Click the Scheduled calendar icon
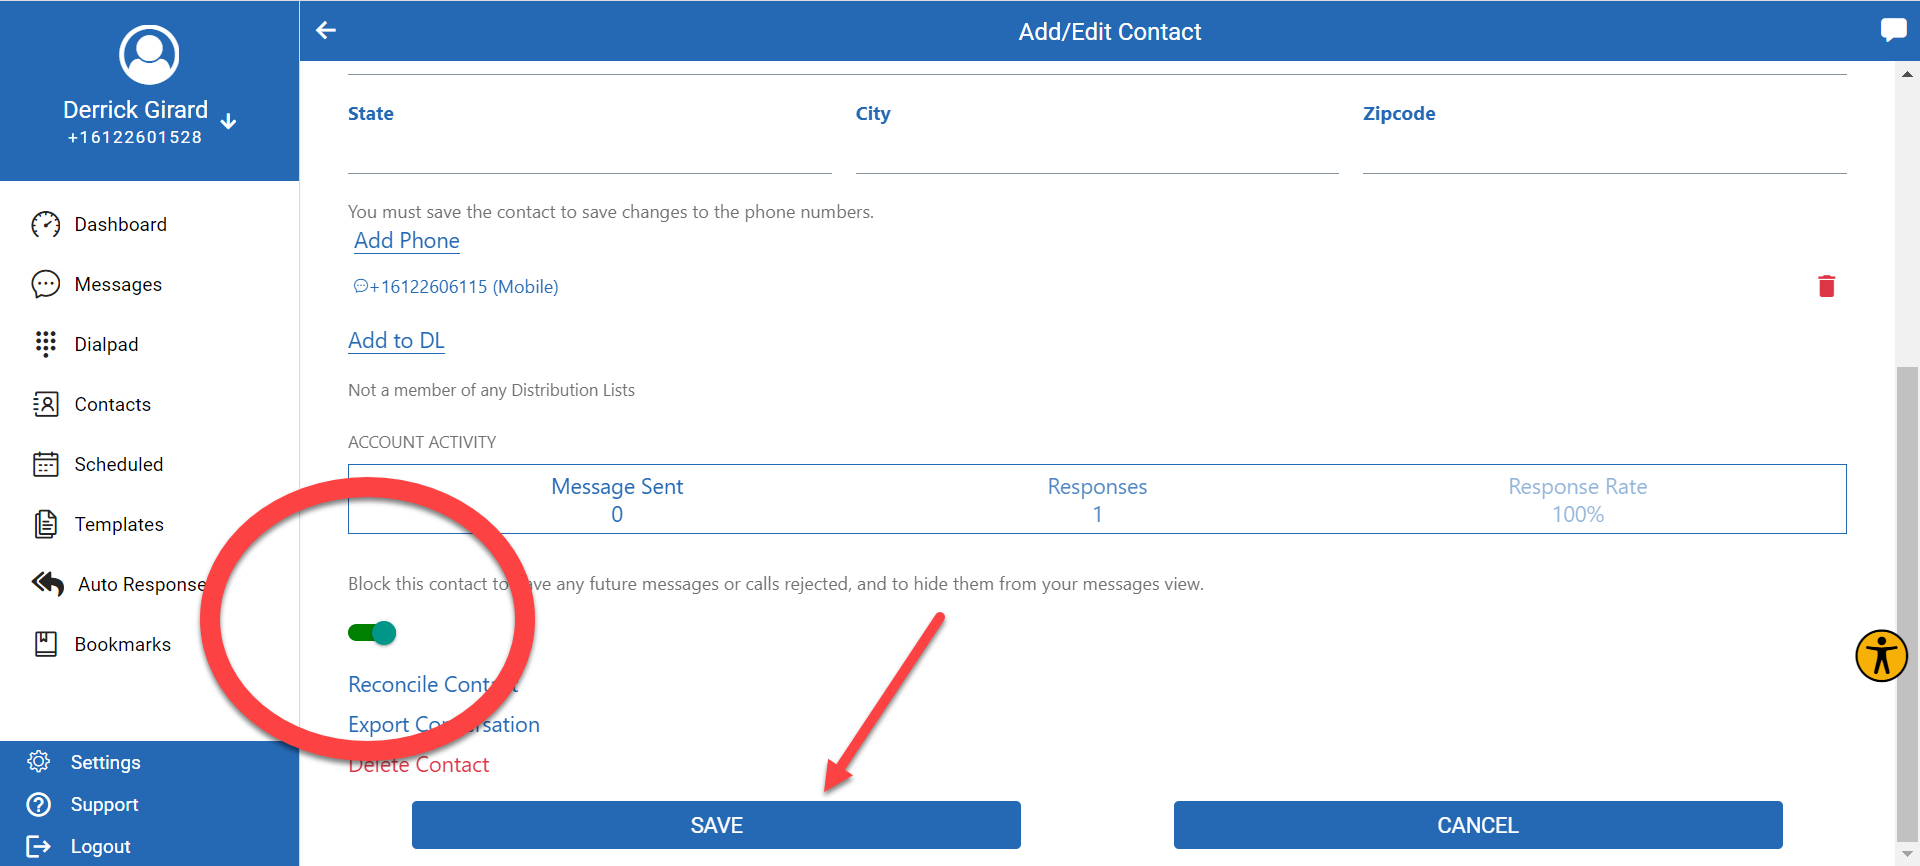 [x=46, y=464]
